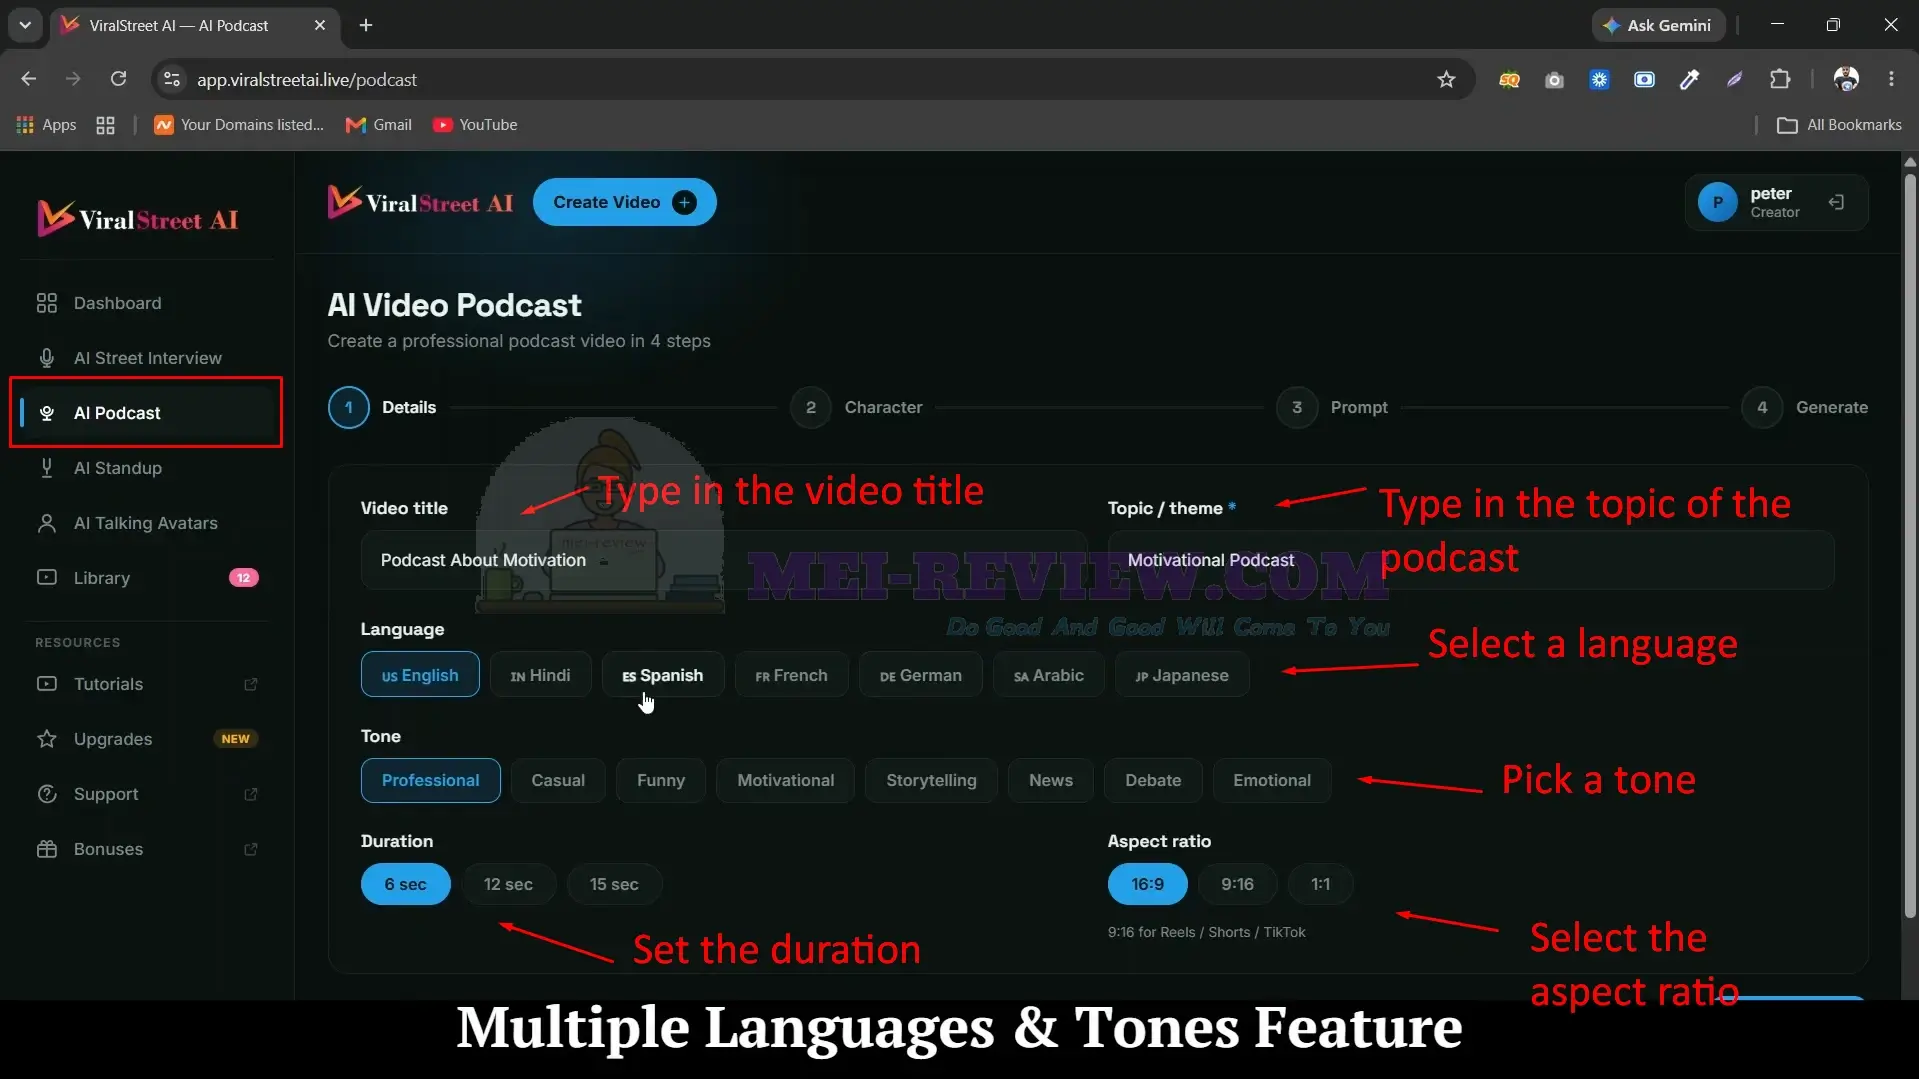Open Chrome's three-dot menu

pyautogui.click(x=1891, y=79)
